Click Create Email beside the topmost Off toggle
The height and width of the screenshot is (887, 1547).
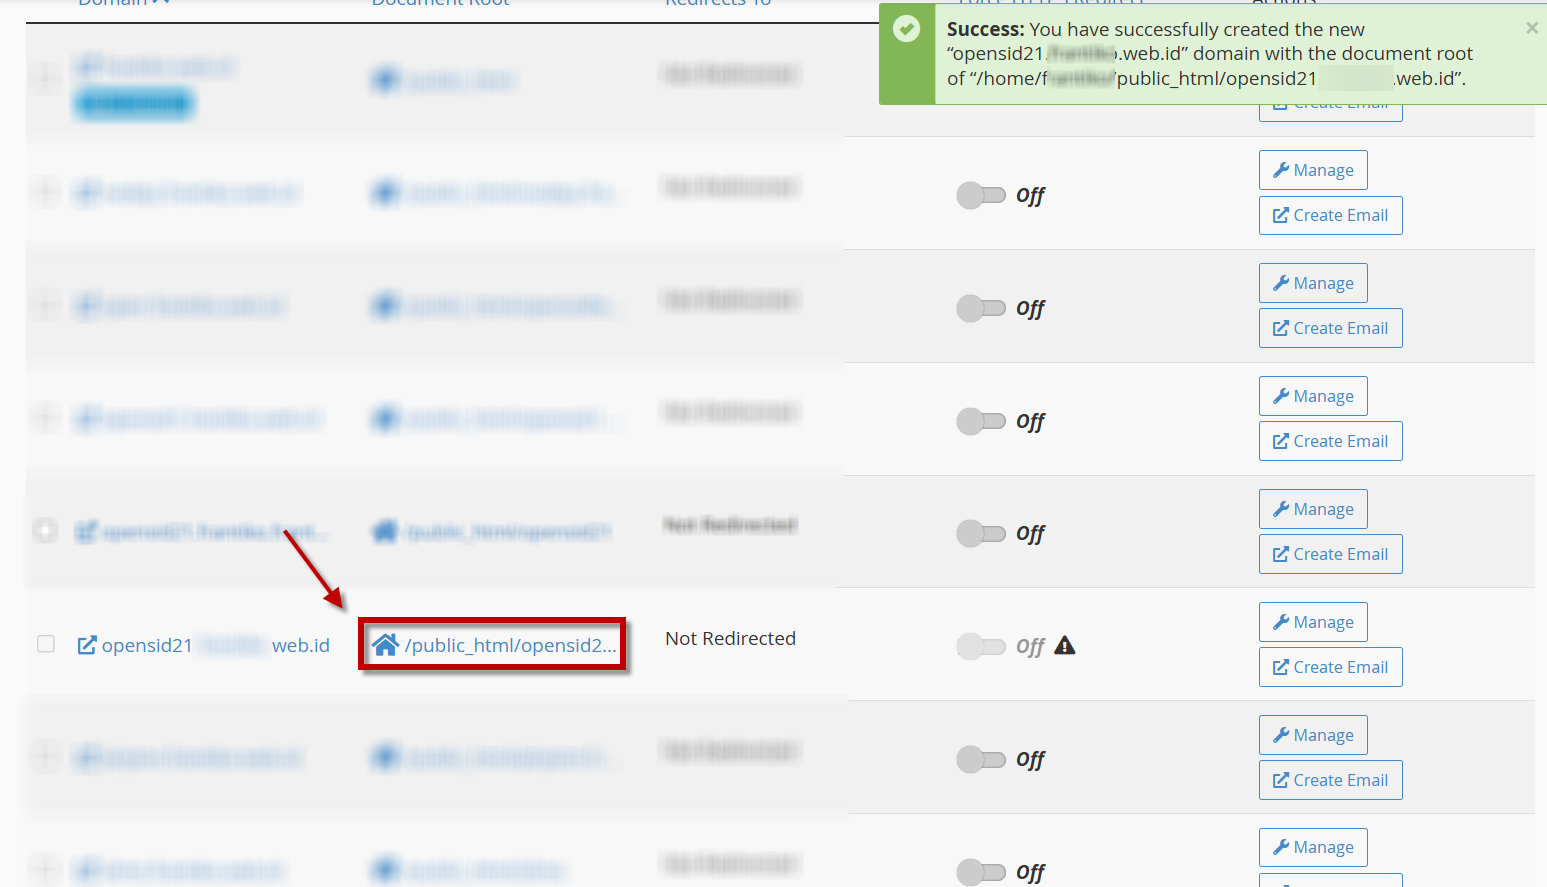click(1330, 215)
